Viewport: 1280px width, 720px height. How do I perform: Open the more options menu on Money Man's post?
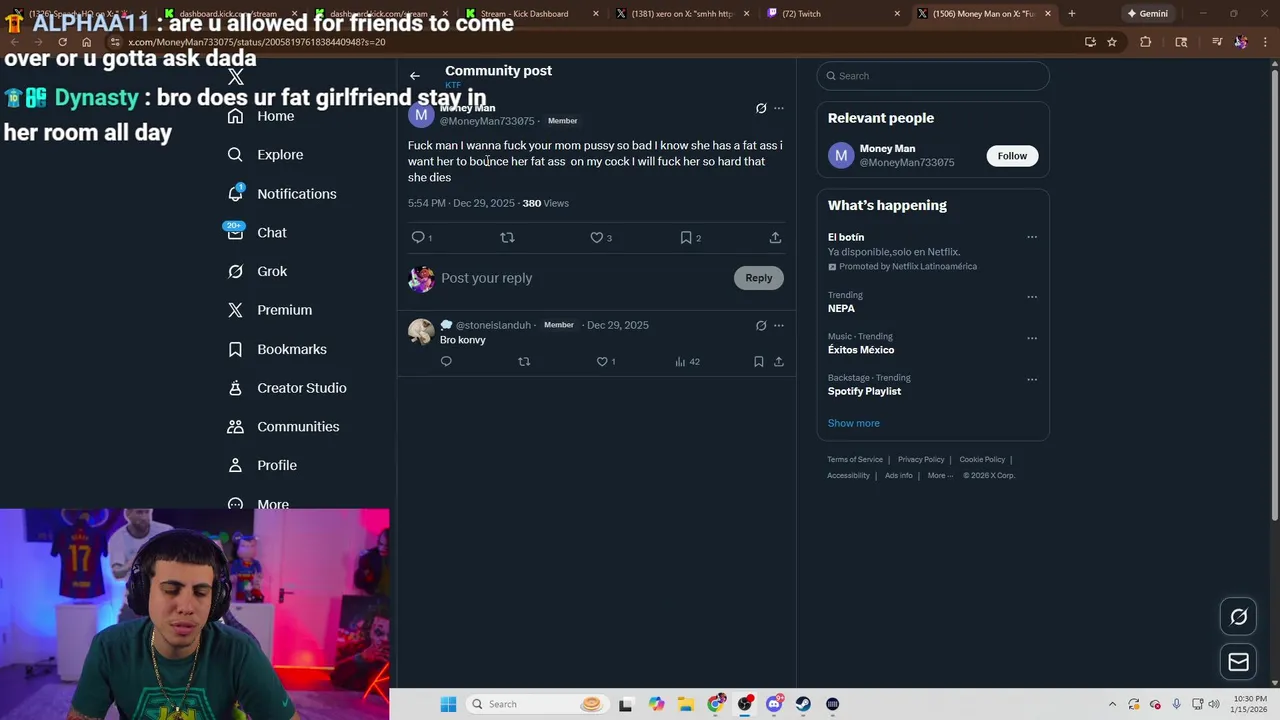click(779, 108)
